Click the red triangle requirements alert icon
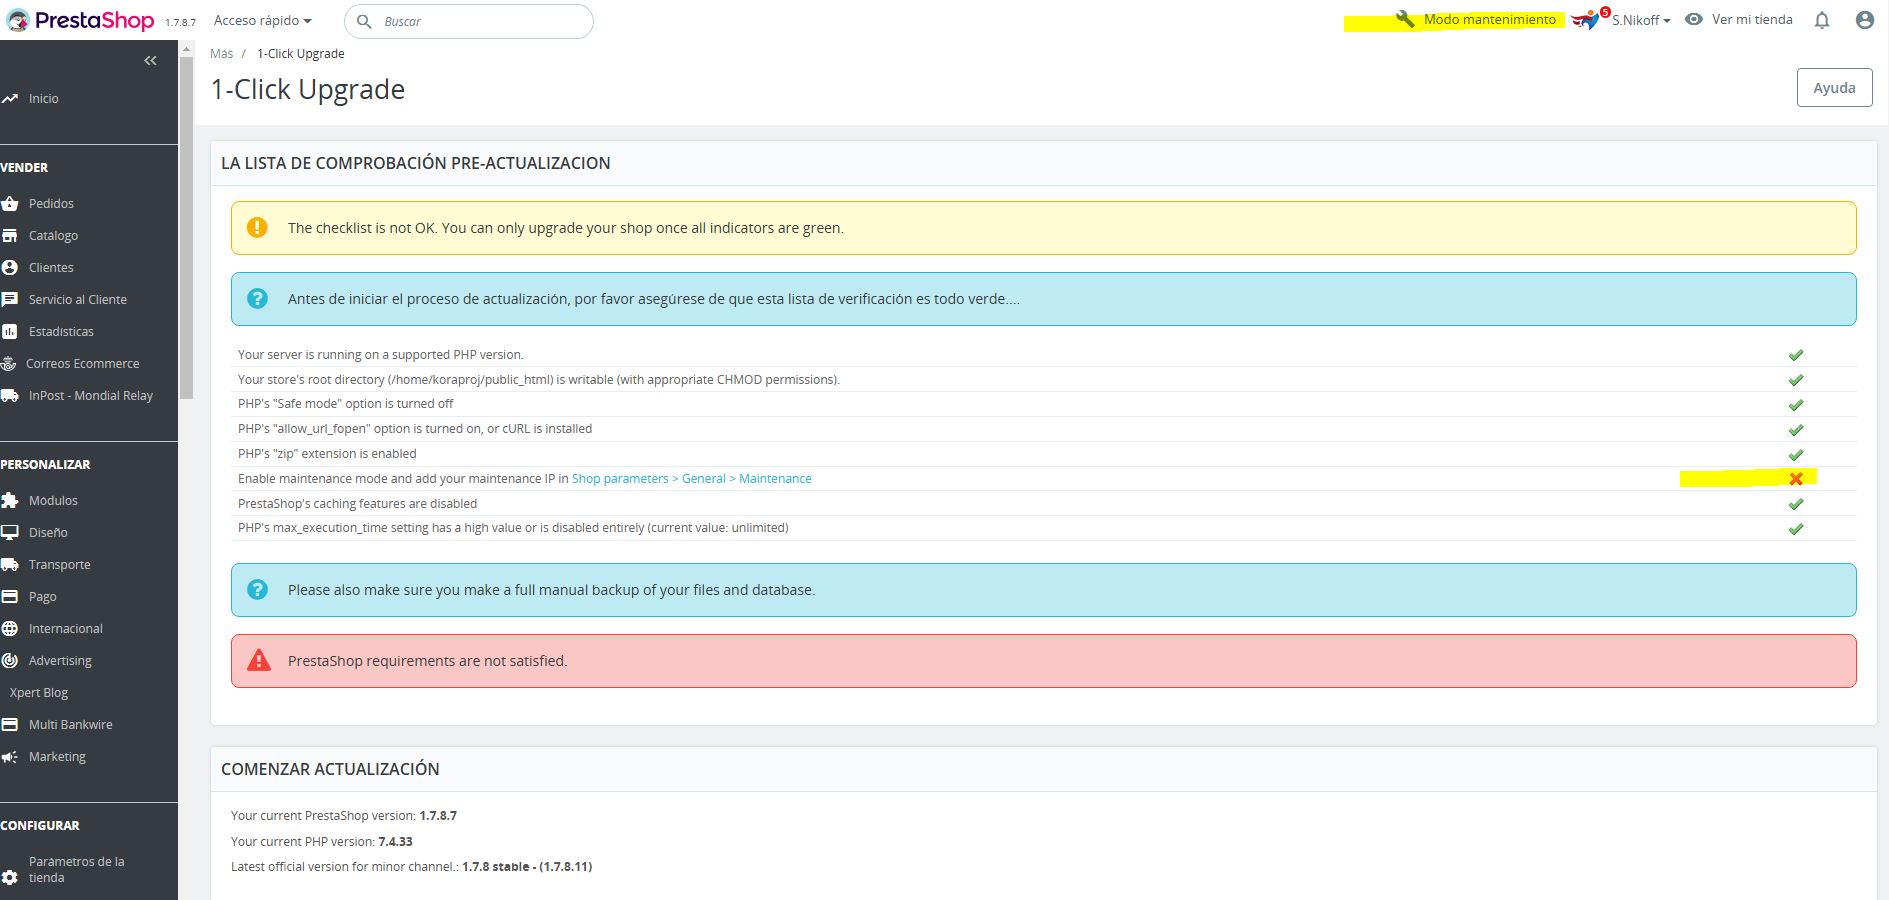 coord(259,660)
